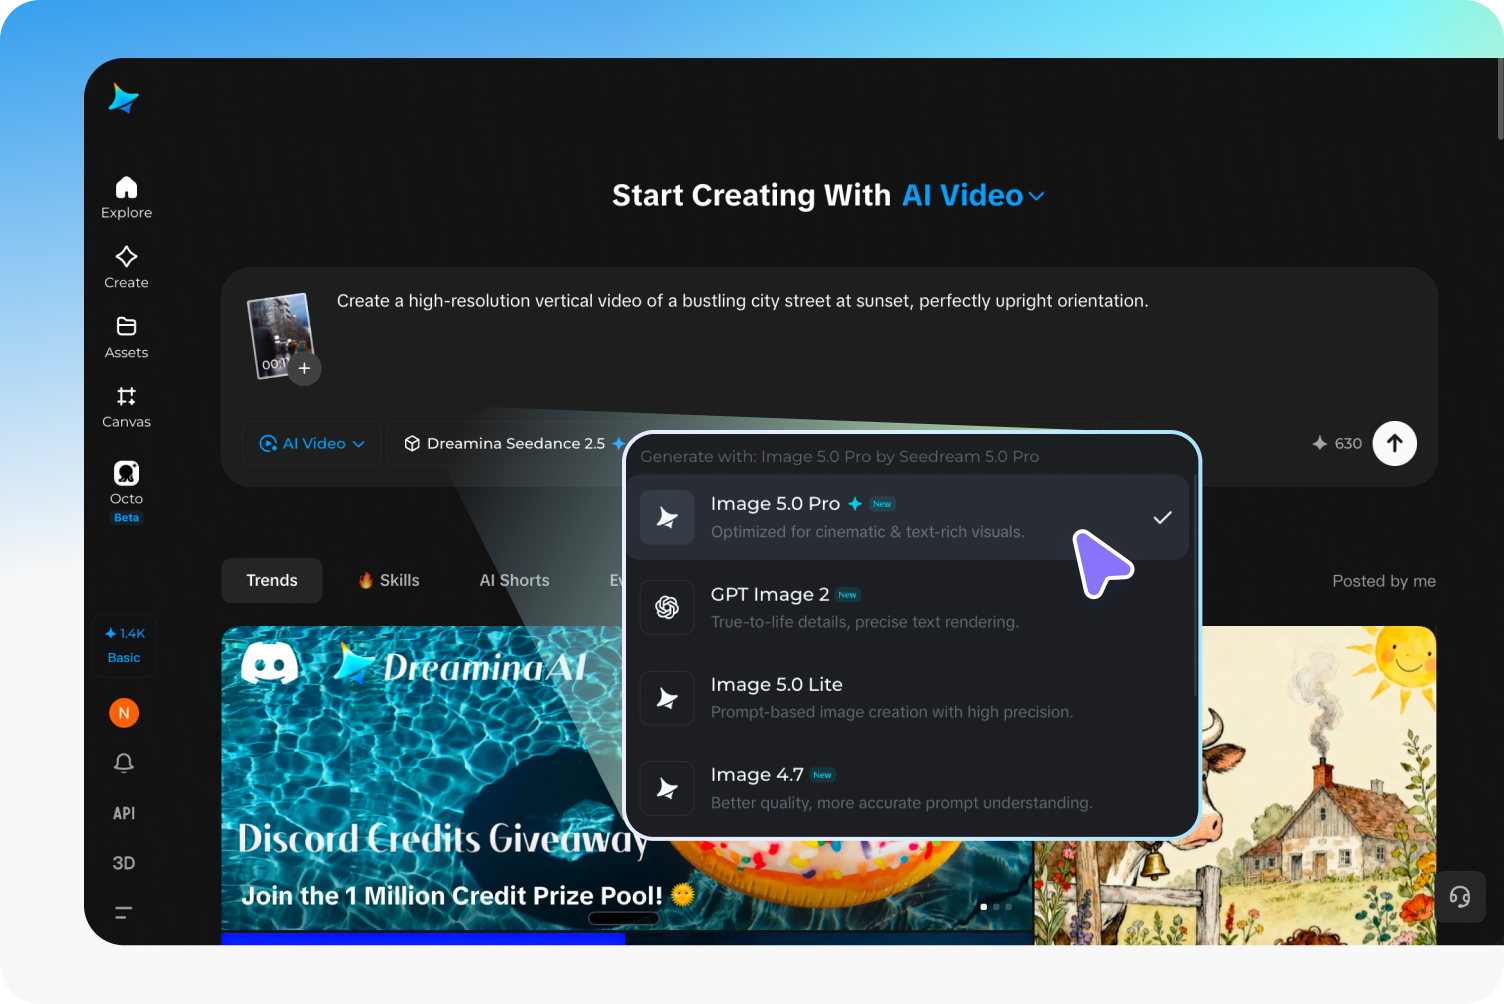1504x1004 pixels.
Task: Click the checkmark beside Image 5.0 Pro
Action: click(1162, 517)
